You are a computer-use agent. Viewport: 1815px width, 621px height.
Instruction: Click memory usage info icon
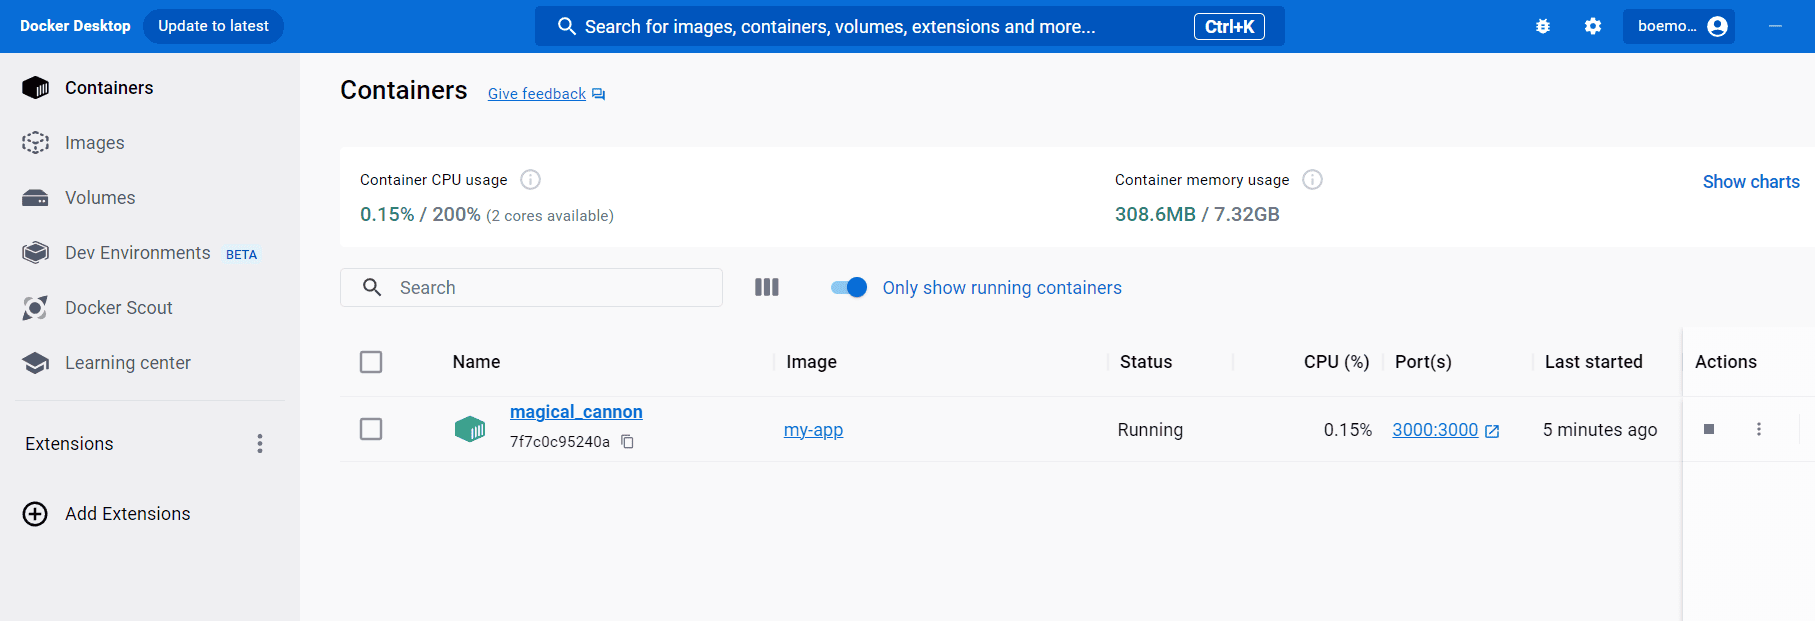click(x=1313, y=180)
